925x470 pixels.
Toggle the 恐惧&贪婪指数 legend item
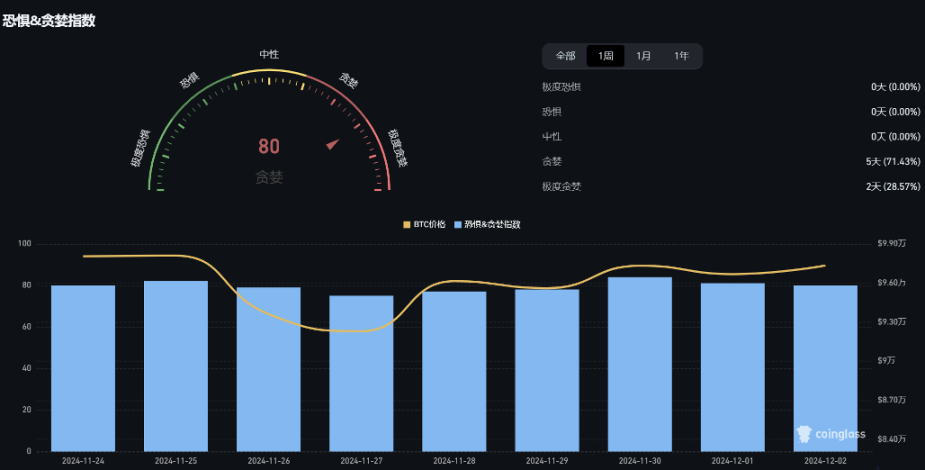pos(487,224)
